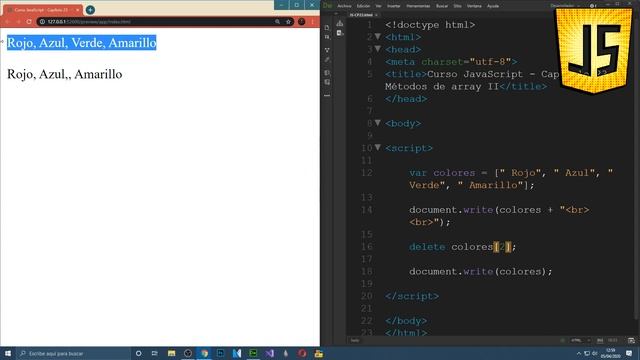Click the inspect mode icon below live view
640x360 pixels.
340,33
